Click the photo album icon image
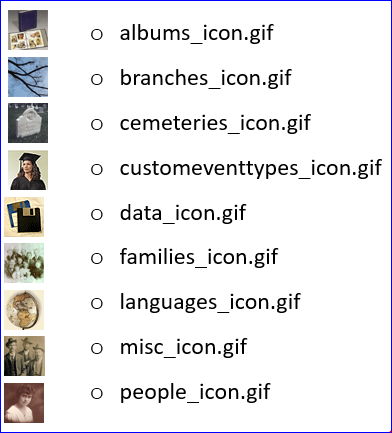The image size is (392, 433). (28, 30)
